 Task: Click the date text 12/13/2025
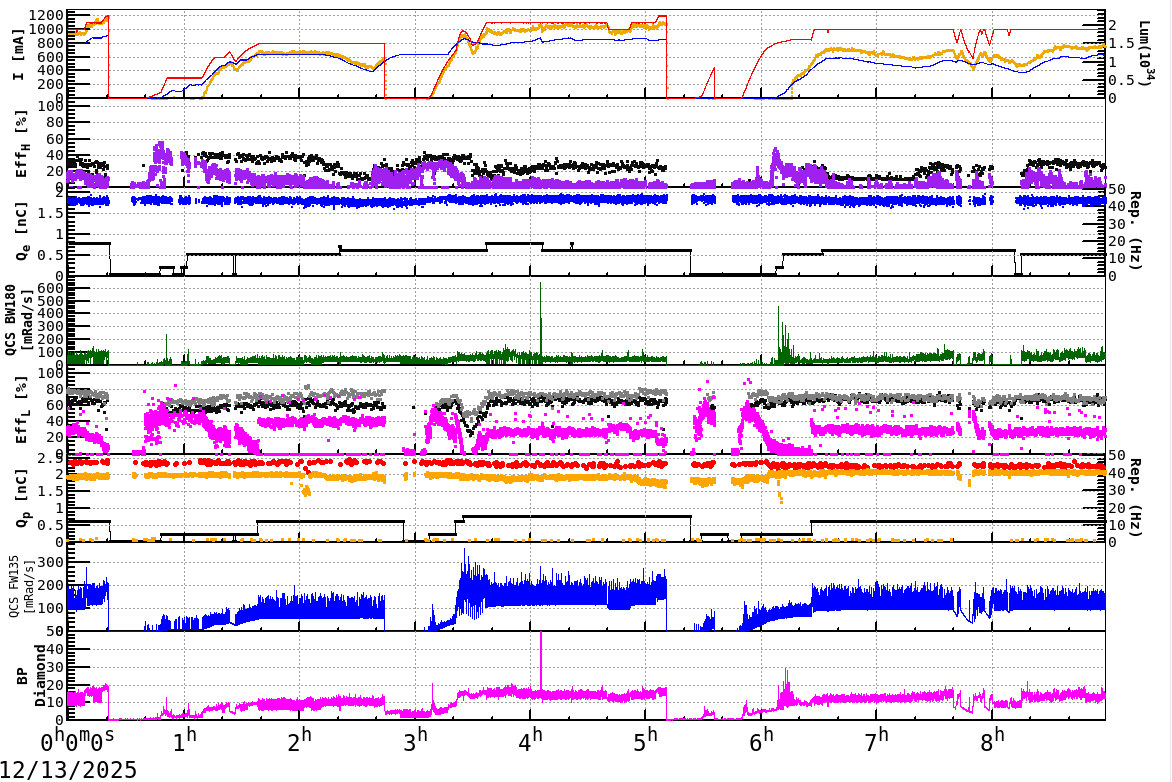pos(68,770)
